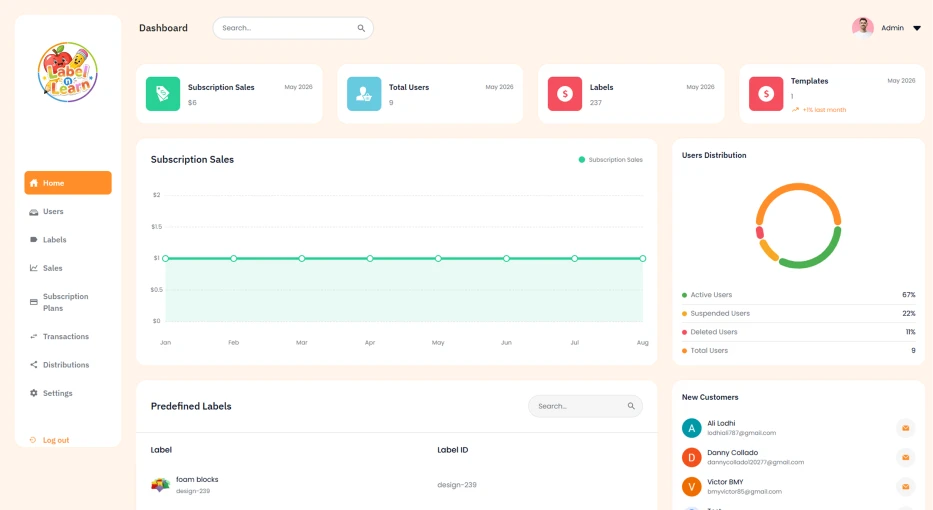Click the Subscription Sales $6 value
The image size is (933, 510).
coord(192,103)
